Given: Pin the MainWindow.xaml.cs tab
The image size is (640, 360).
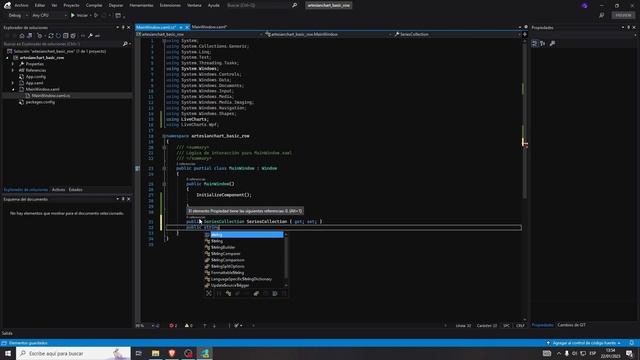Looking at the screenshot, I should coord(181,27).
